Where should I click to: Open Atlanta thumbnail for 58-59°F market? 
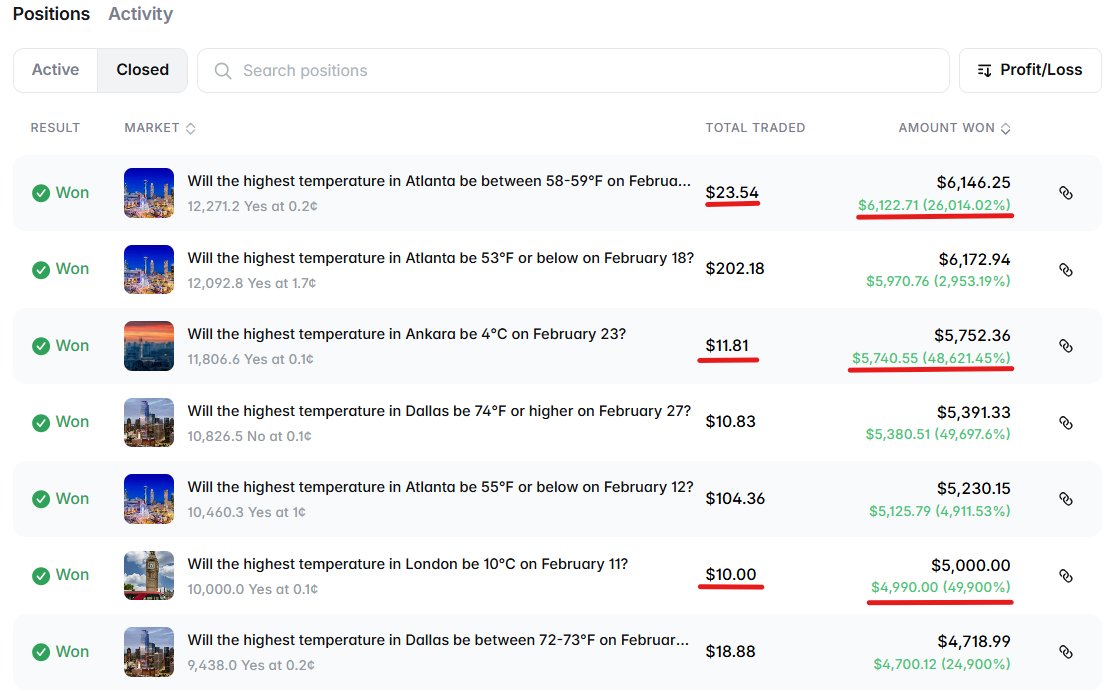tap(149, 193)
